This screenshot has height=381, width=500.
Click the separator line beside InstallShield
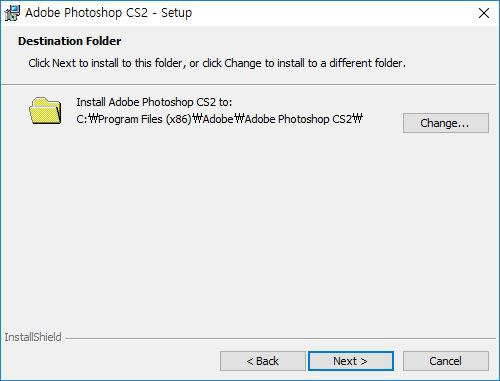[x=281, y=338]
